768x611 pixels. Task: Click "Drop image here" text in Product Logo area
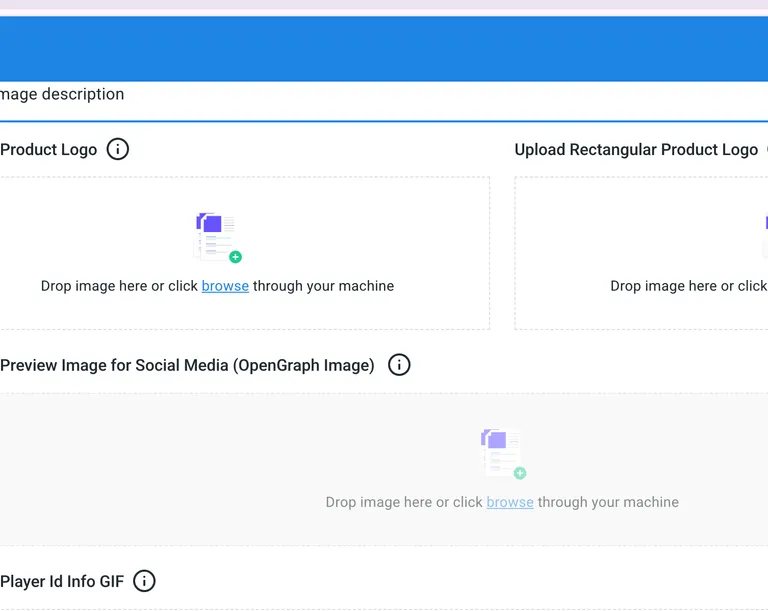[x=94, y=286]
